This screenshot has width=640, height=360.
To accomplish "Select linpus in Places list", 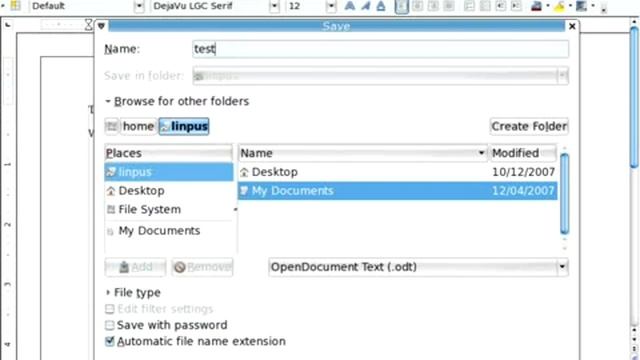I will [x=169, y=172].
